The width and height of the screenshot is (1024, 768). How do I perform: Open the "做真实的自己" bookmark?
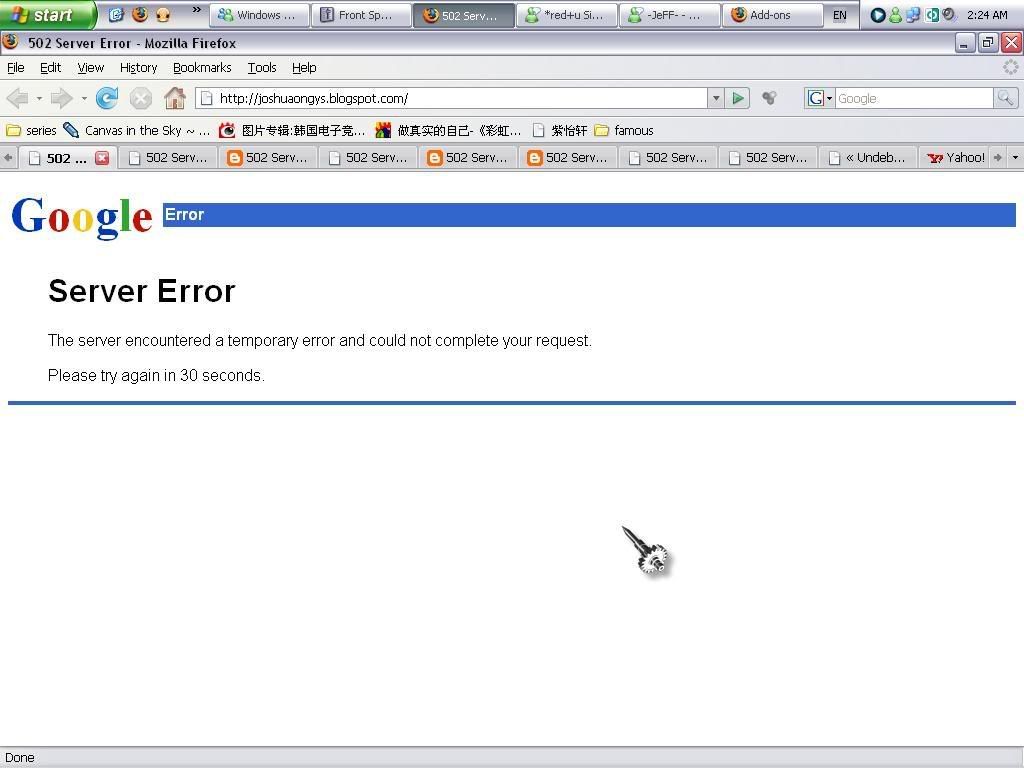click(448, 131)
